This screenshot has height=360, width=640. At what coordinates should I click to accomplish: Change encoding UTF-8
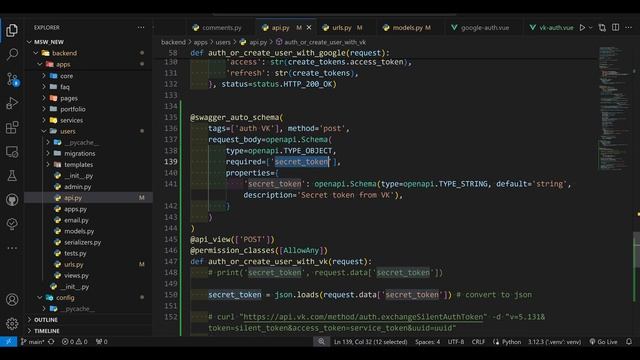[x=456, y=342]
